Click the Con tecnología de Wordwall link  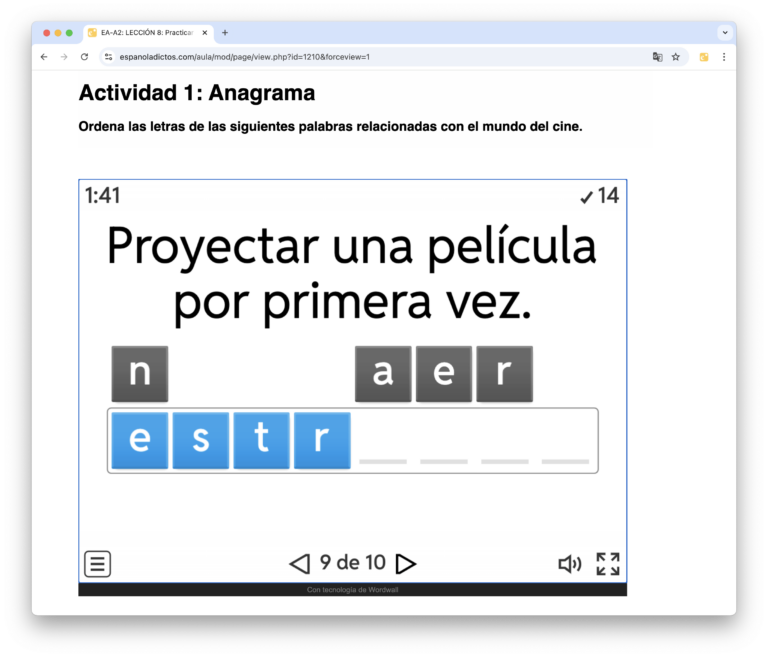tap(353, 589)
